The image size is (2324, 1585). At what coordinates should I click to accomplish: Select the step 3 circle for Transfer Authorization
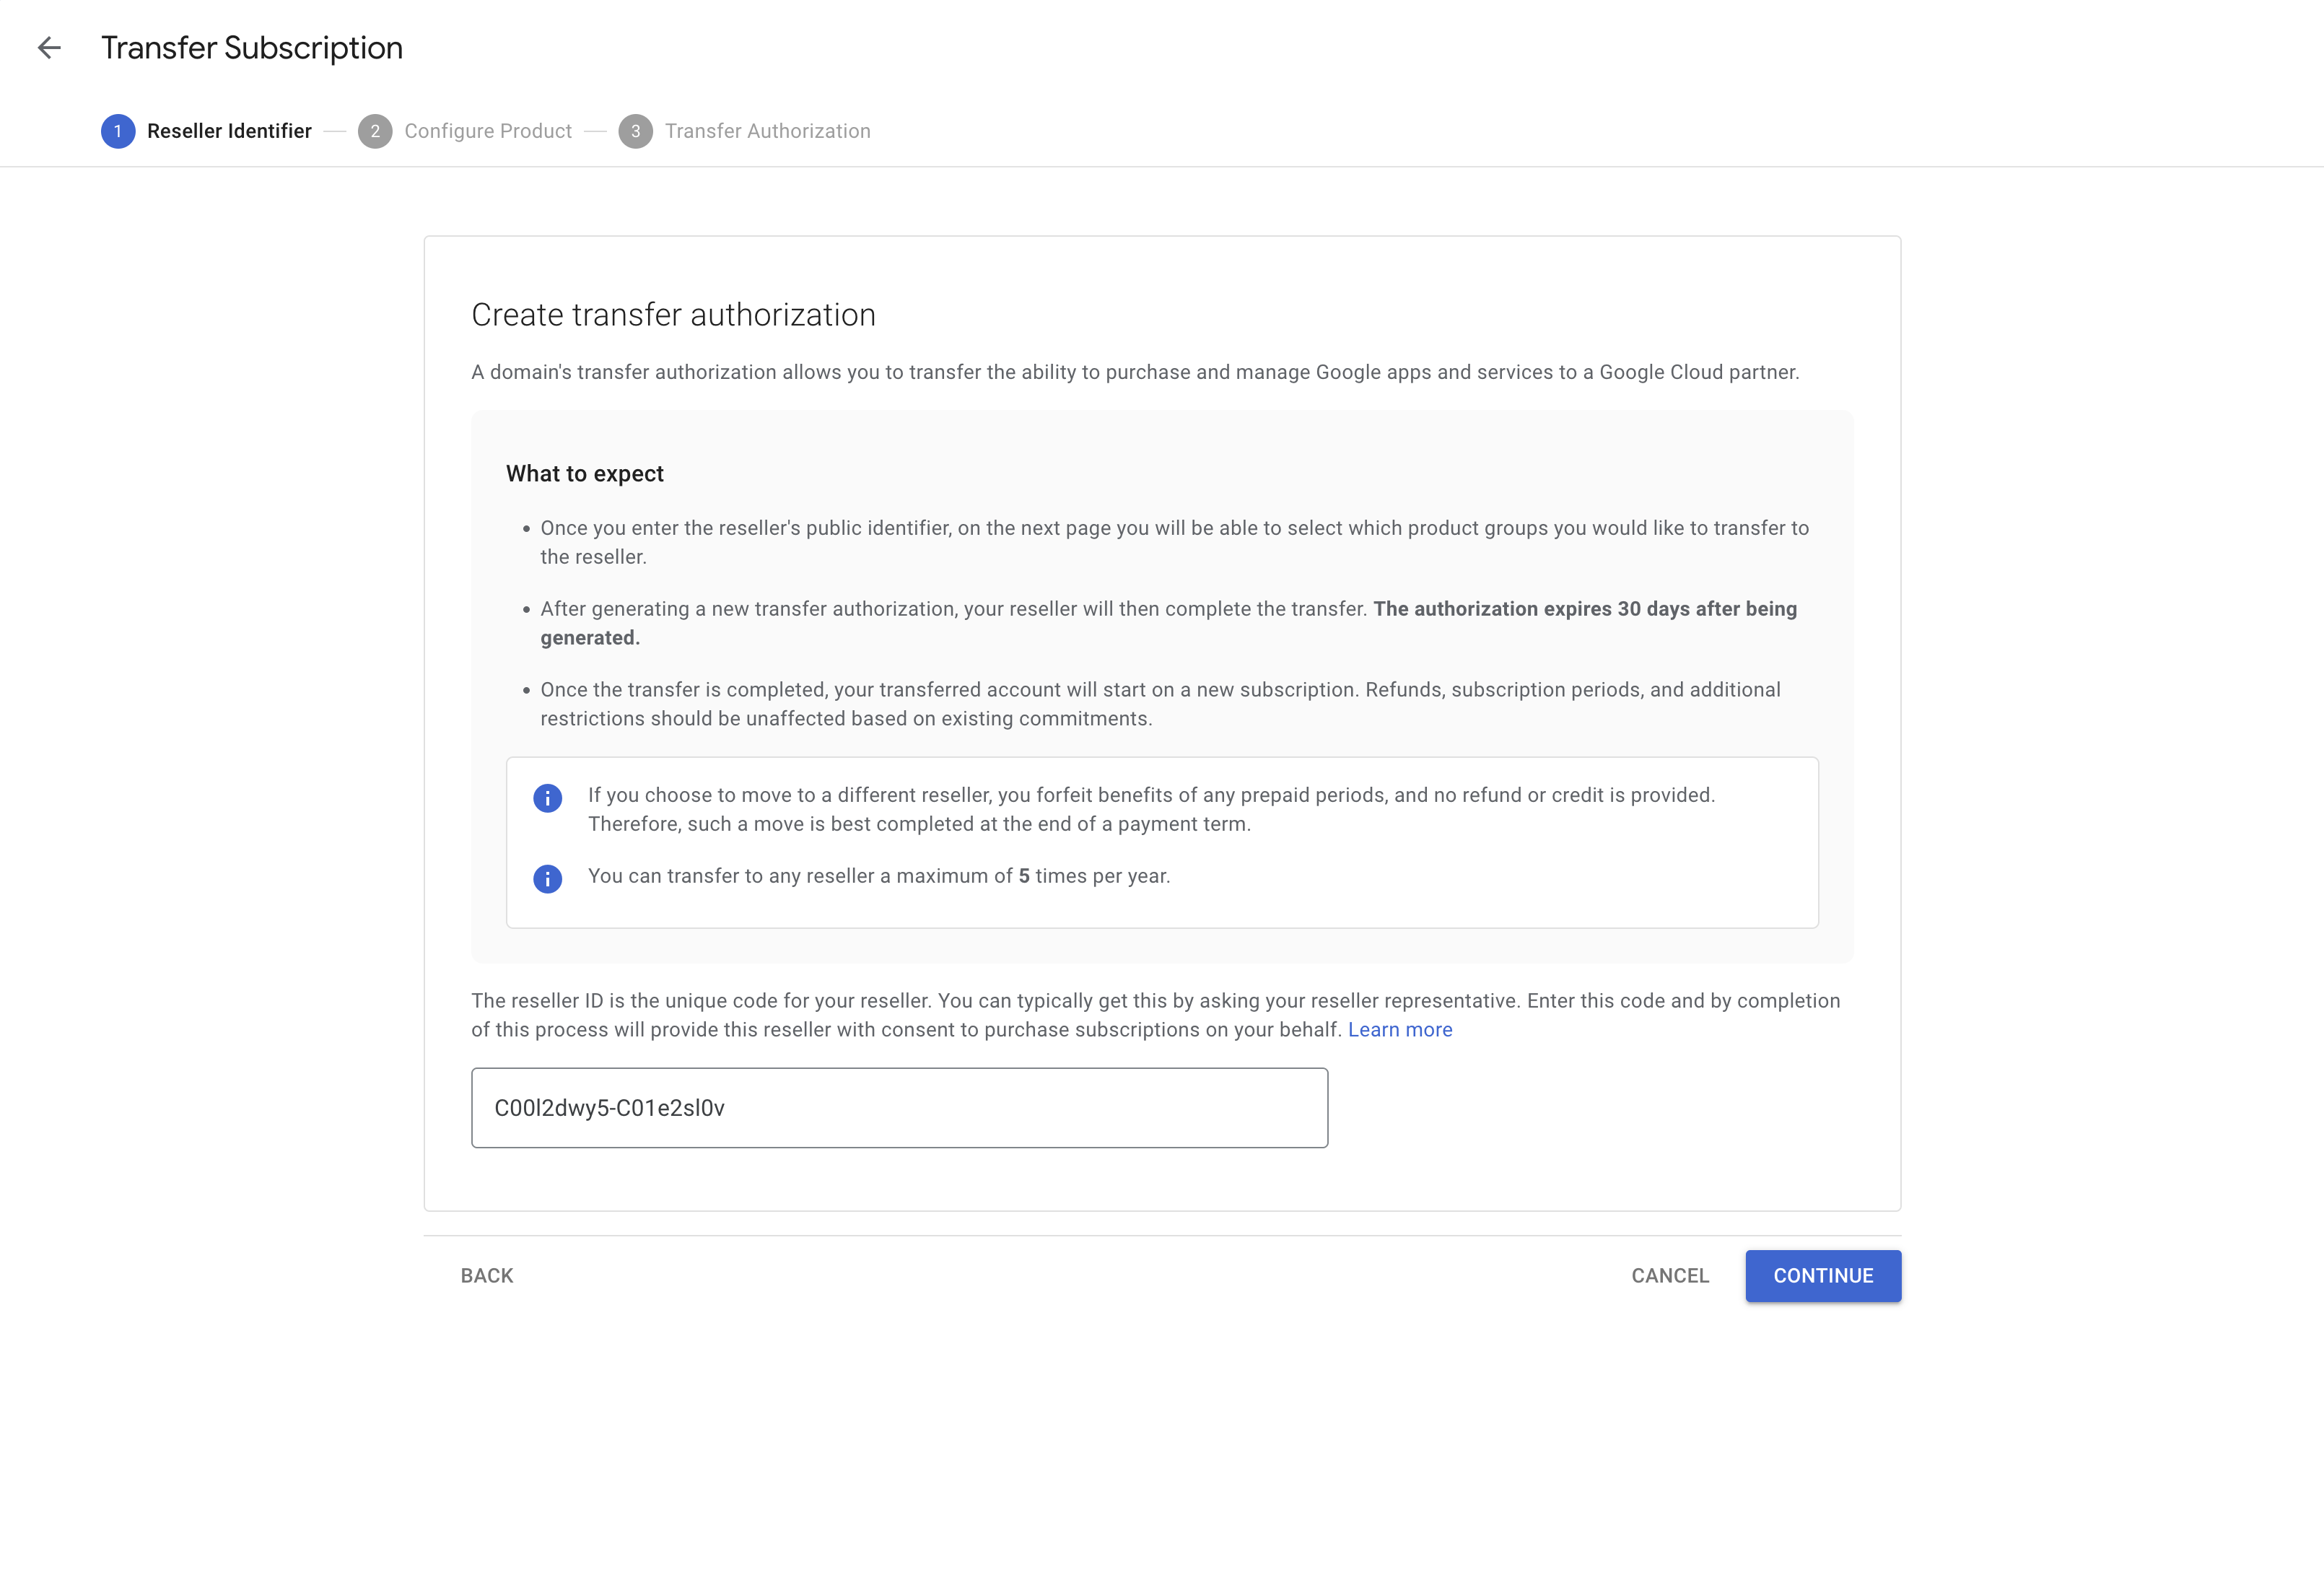coord(637,131)
